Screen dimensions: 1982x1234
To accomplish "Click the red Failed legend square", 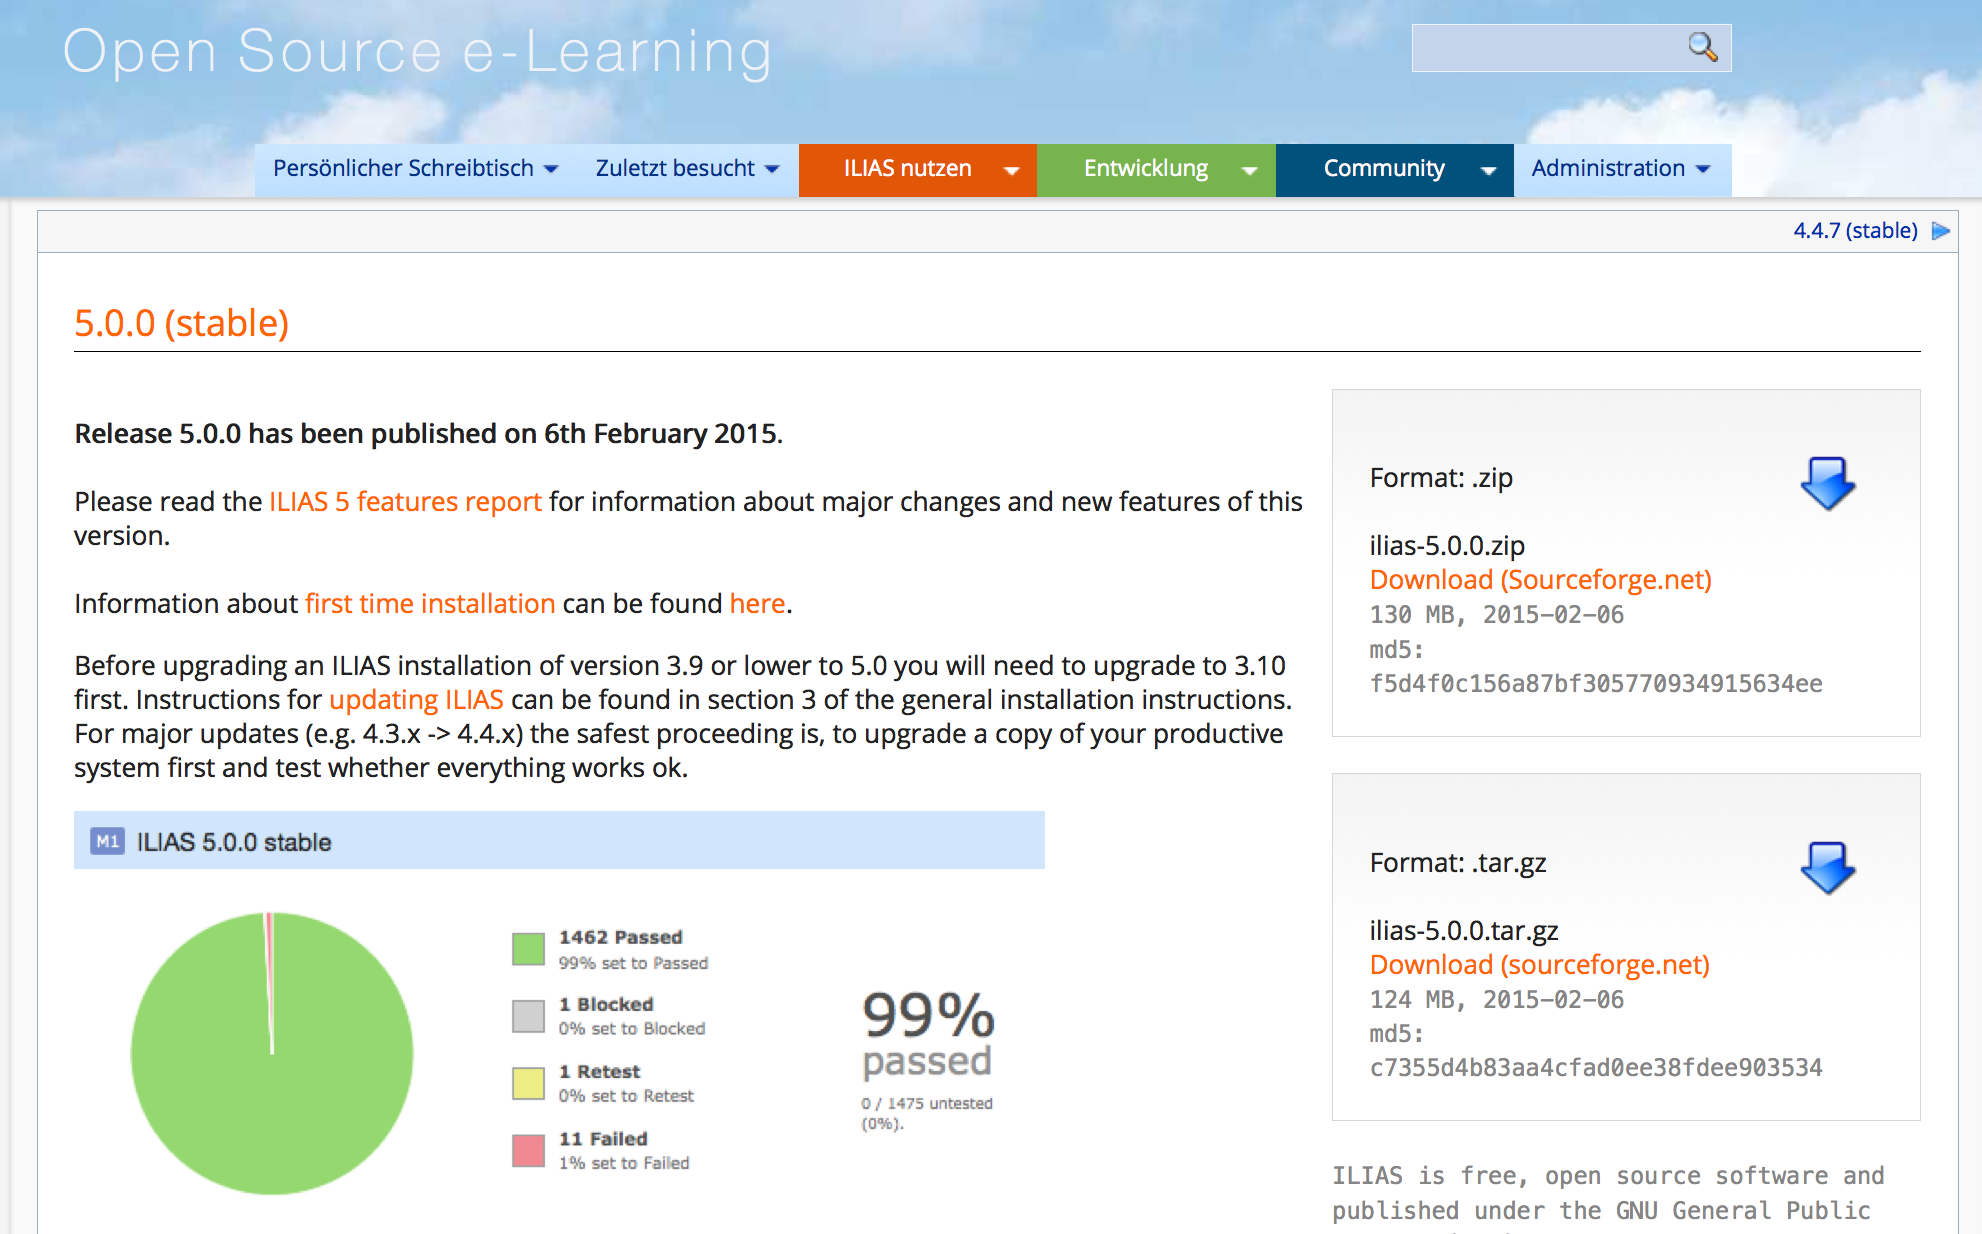I will [x=528, y=1151].
